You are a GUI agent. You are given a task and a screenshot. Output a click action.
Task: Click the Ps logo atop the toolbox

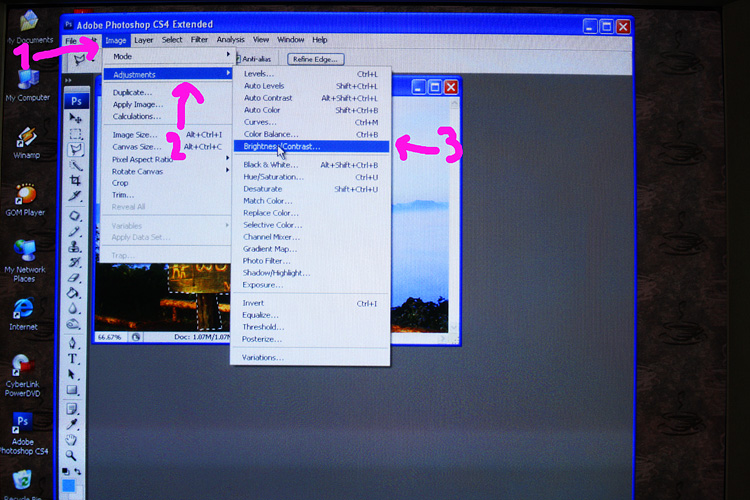click(76, 101)
